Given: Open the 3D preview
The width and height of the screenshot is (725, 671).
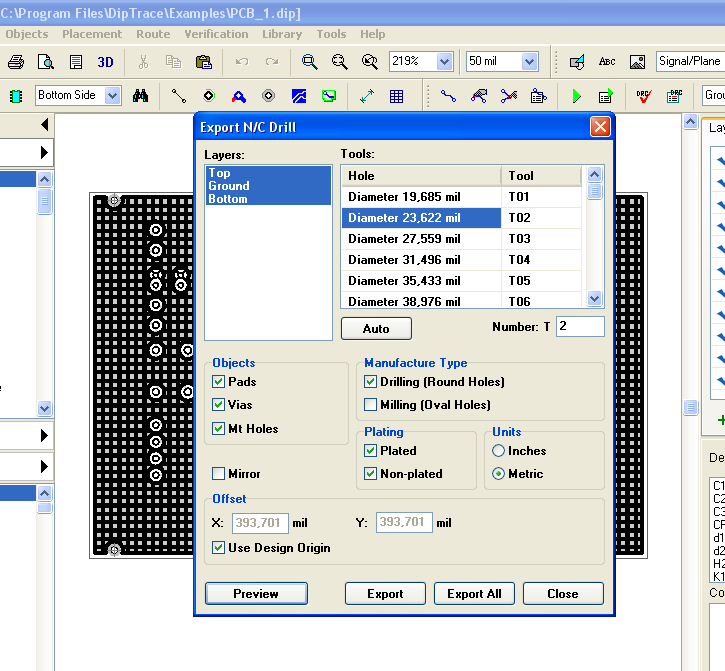Looking at the screenshot, I should pos(105,62).
